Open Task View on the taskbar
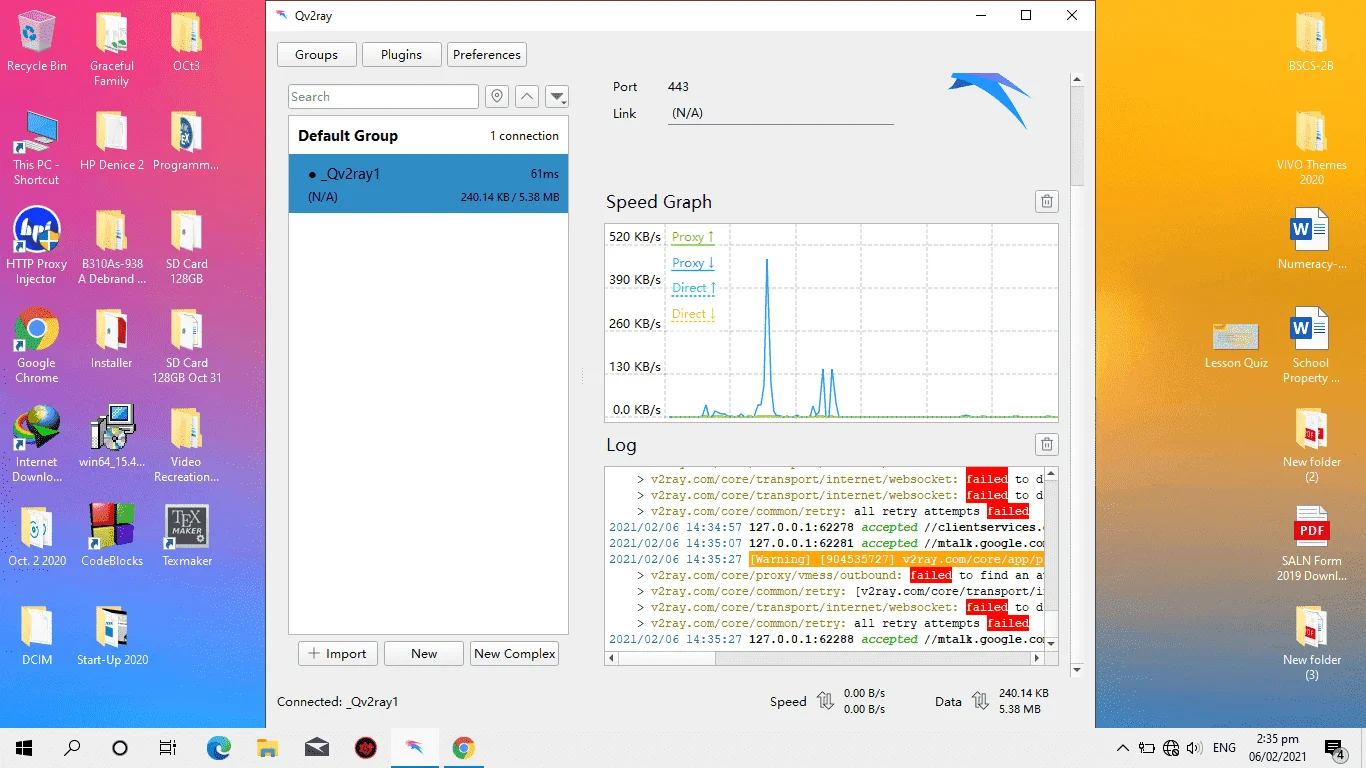This screenshot has width=1366, height=768. tap(168, 747)
